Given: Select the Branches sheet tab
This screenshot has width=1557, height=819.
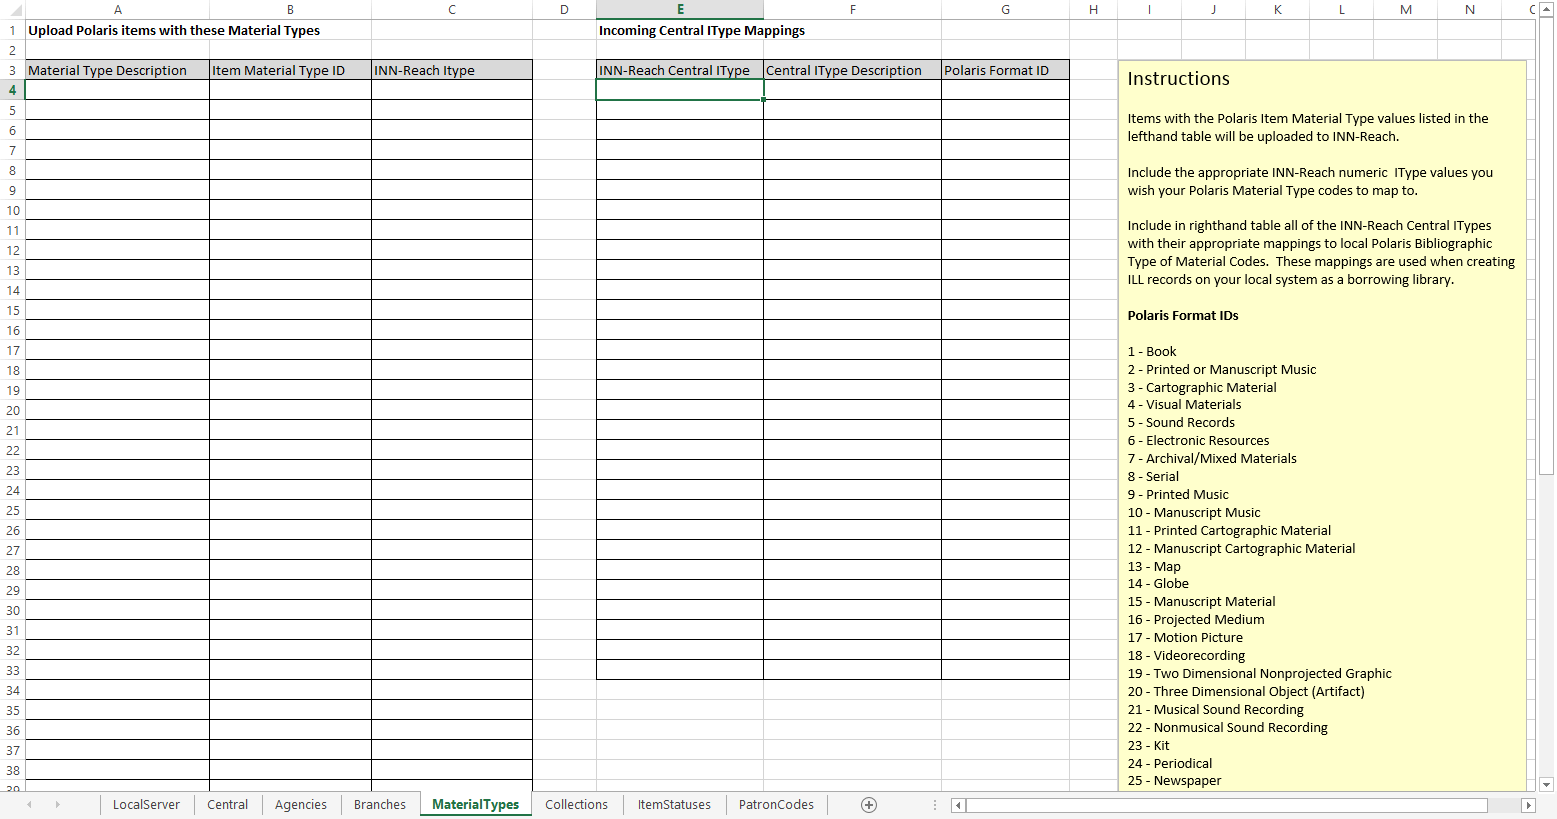Looking at the screenshot, I should pyautogui.click(x=380, y=805).
